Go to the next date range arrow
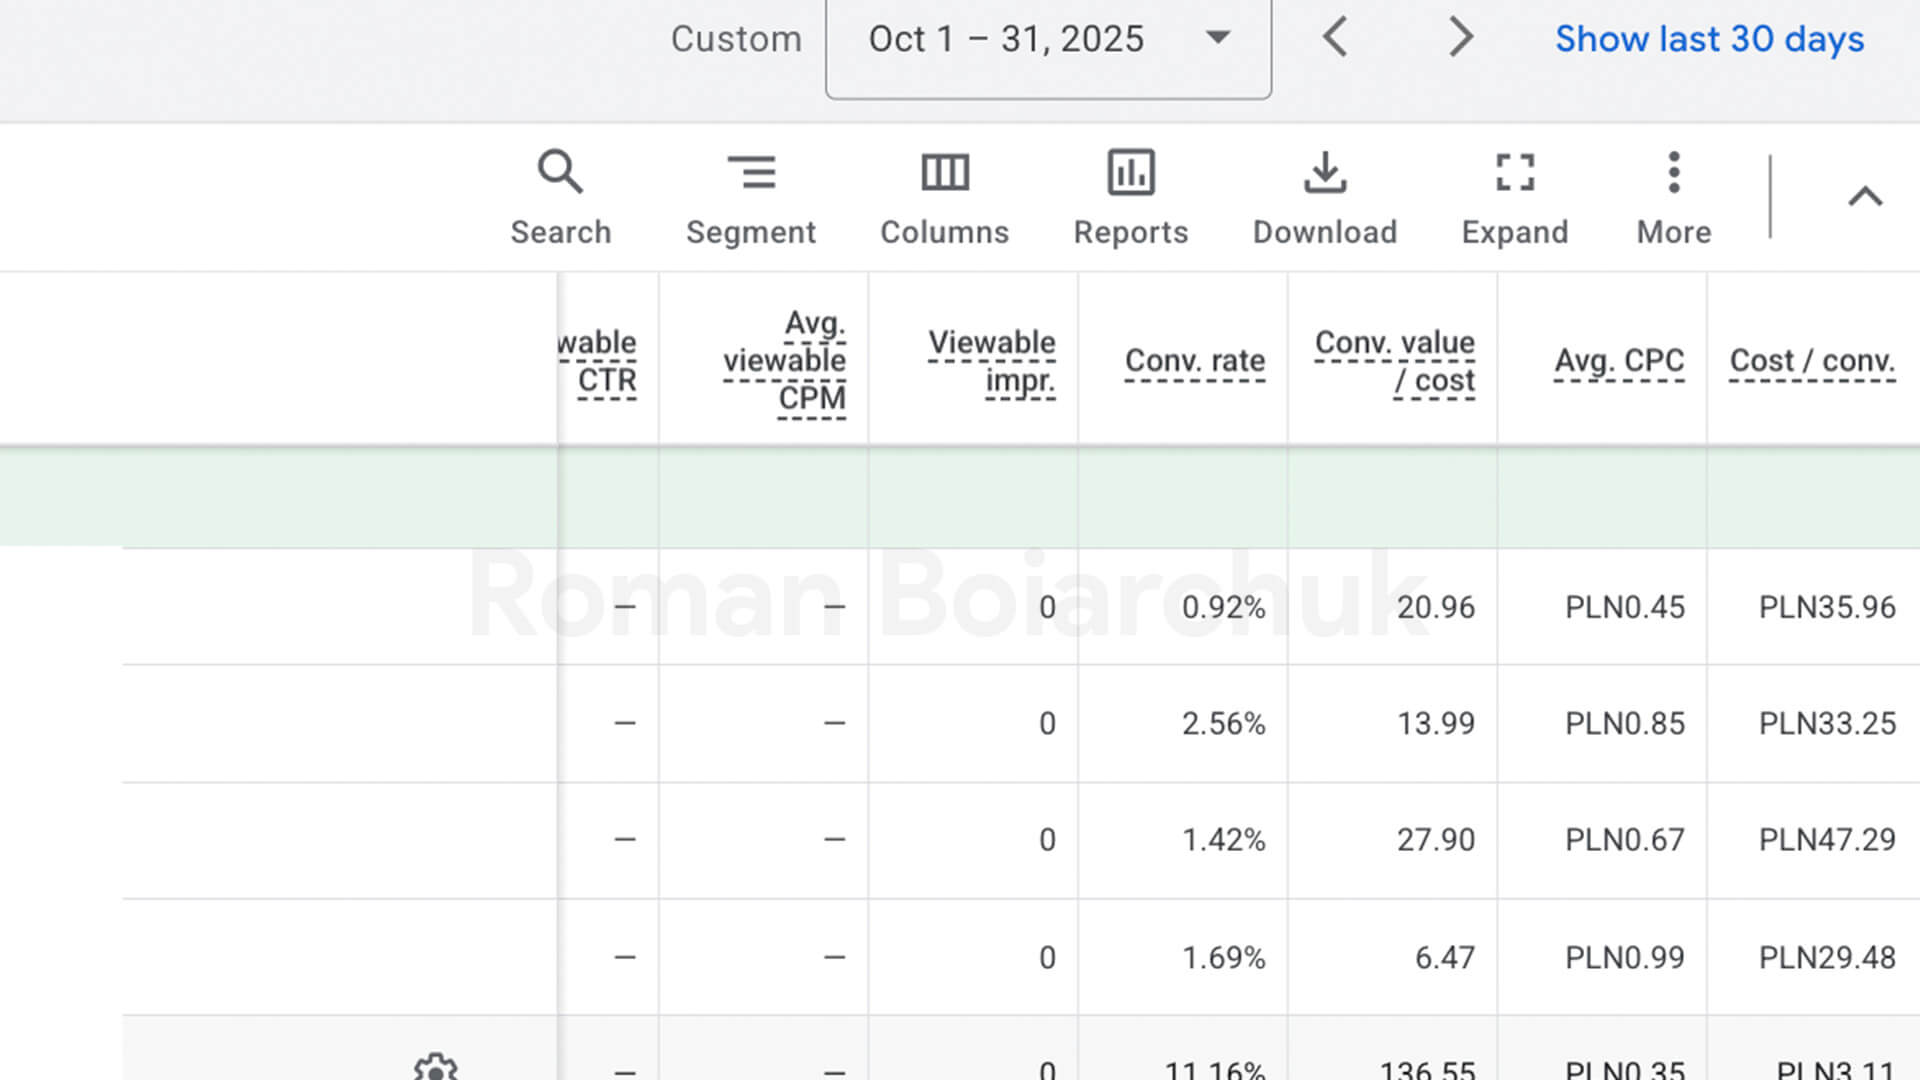Screen dimensions: 1920x1080 (1461, 38)
